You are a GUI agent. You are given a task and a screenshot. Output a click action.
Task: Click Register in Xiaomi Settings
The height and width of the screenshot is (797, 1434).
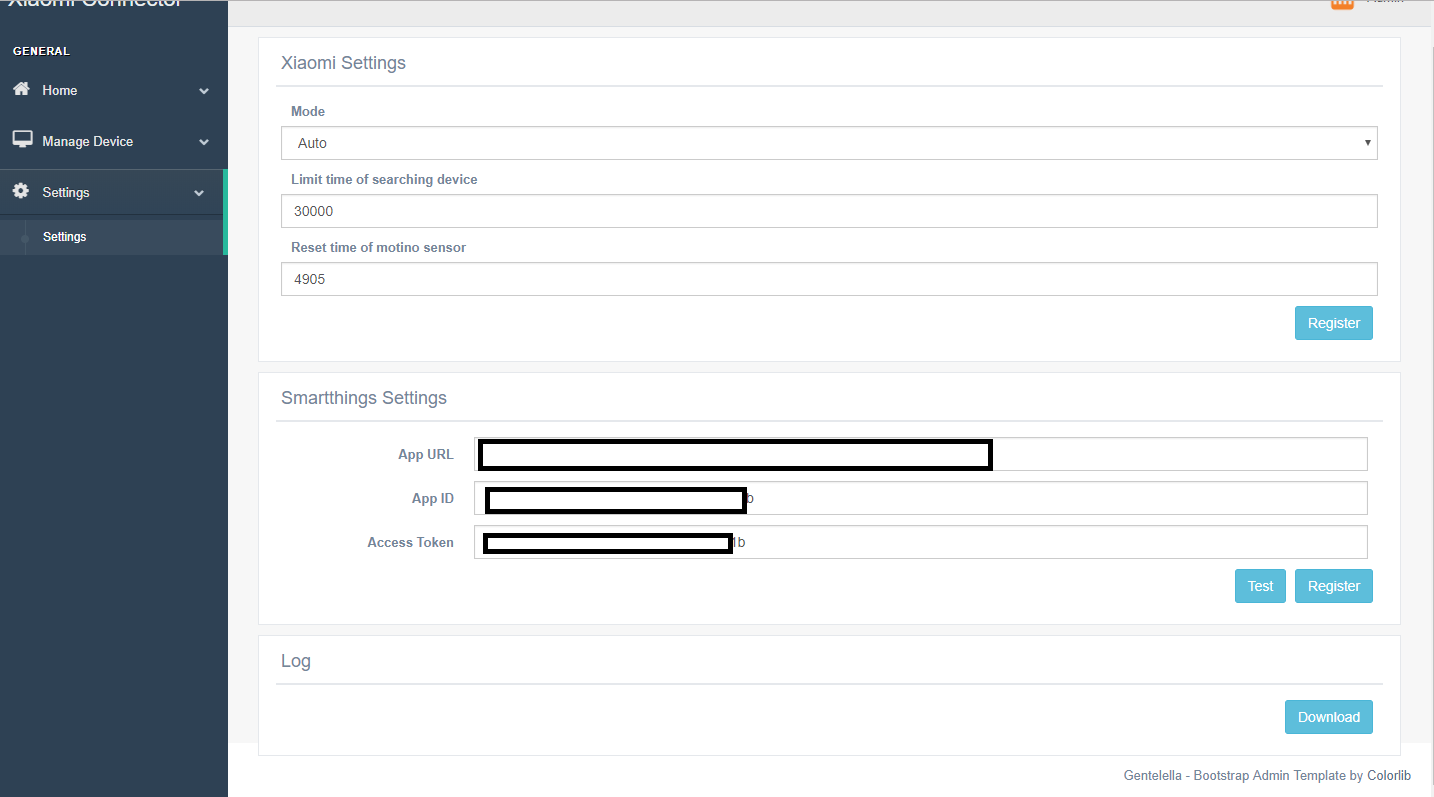pos(1333,323)
